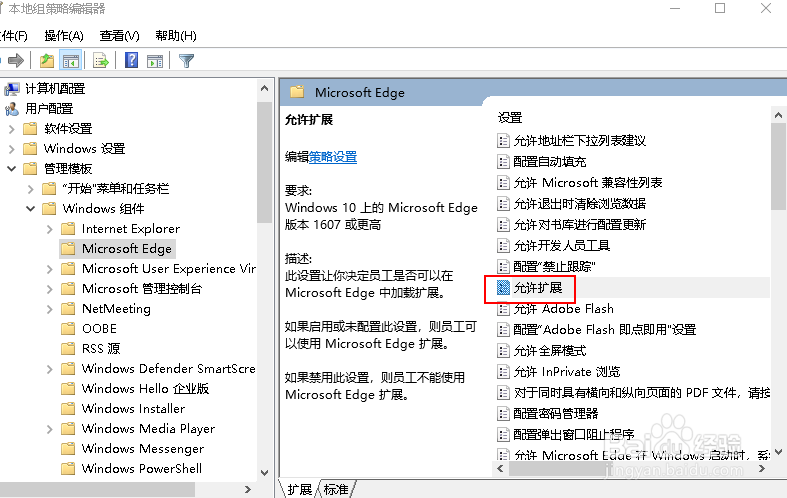The height and width of the screenshot is (498, 787).
Task: Click the Up one level folder icon
Action: point(47,61)
